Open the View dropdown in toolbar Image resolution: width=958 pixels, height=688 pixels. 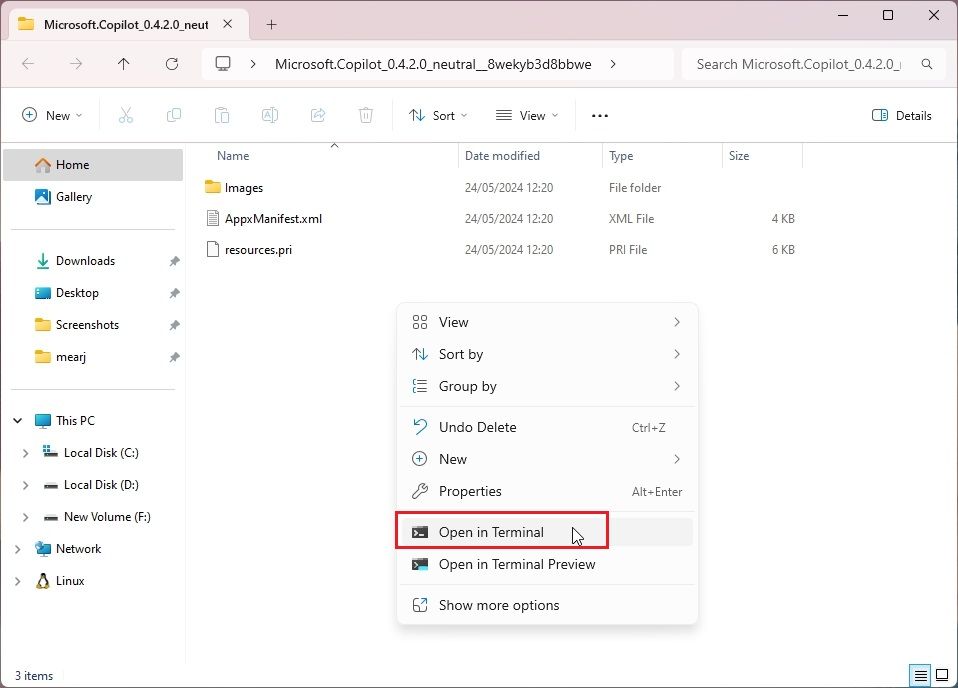tap(527, 115)
